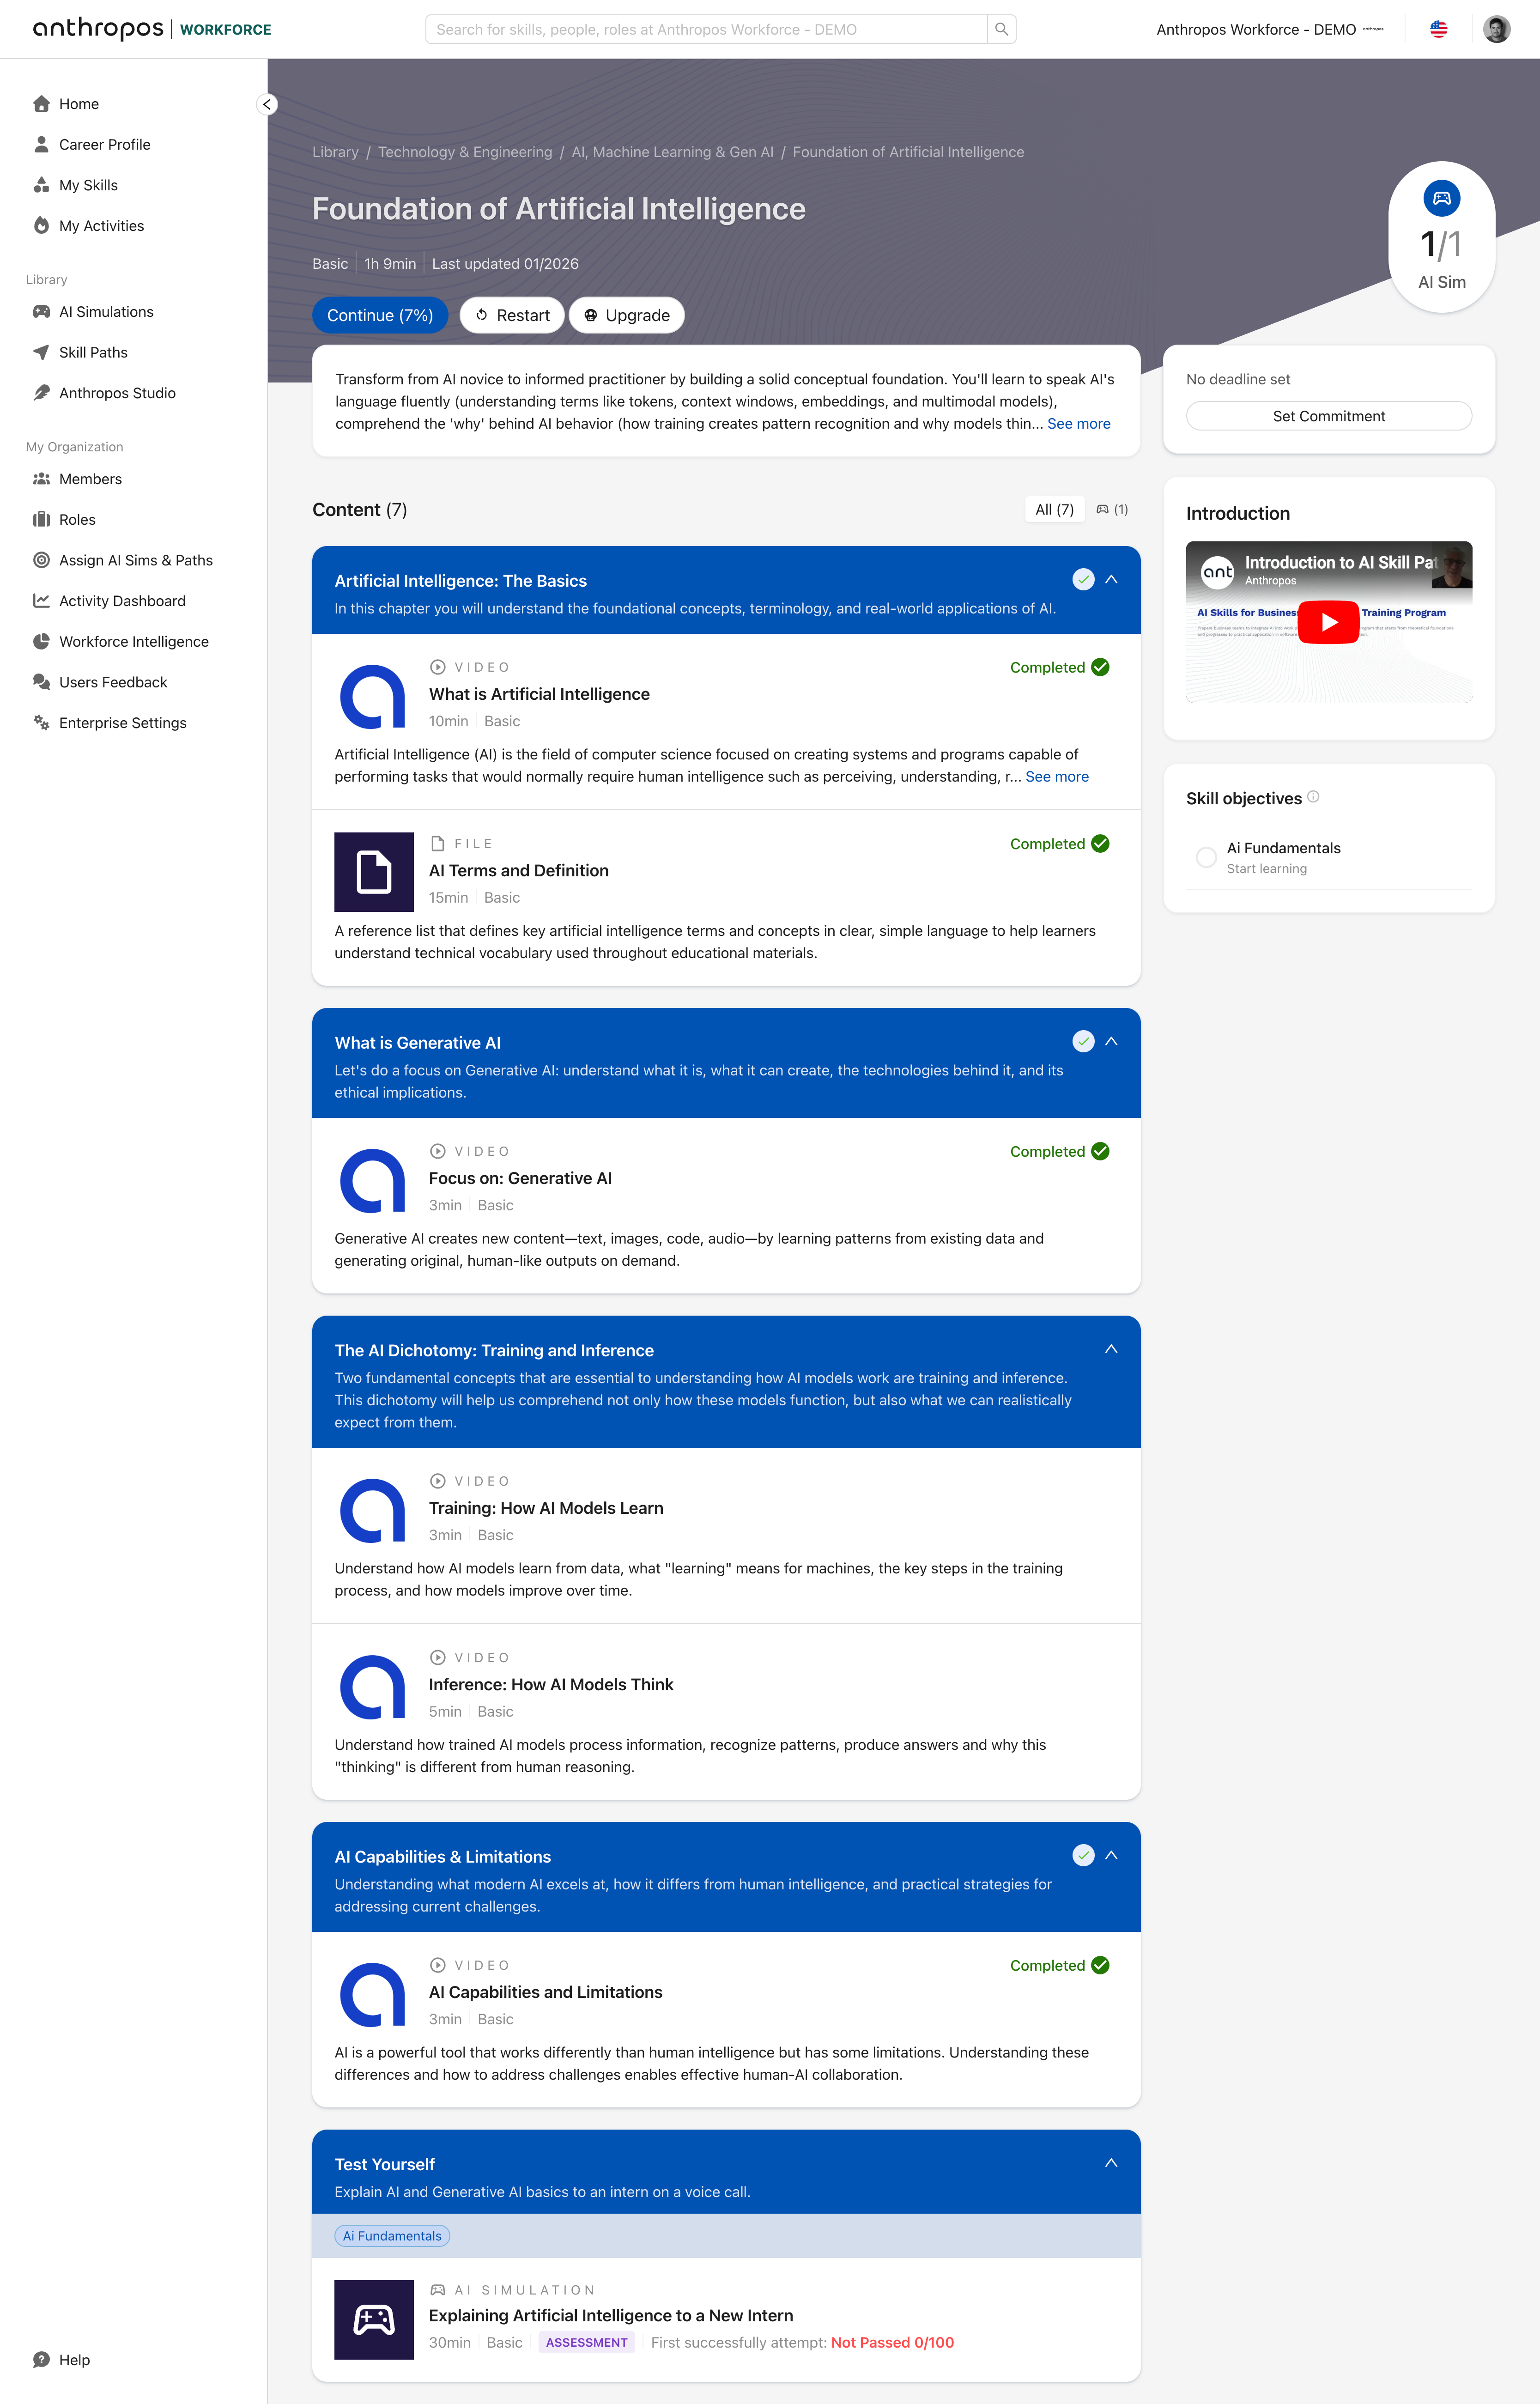This screenshot has height=2404, width=1540.
Task: Collapse the sidebar with the arrow toggle
Action: pos(267,104)
